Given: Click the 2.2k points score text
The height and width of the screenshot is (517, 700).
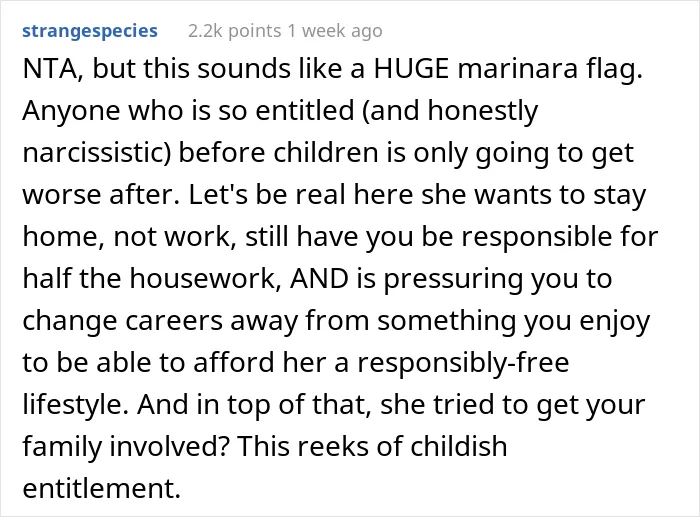Looking at the screenshot, I should [x=235, y=31].
